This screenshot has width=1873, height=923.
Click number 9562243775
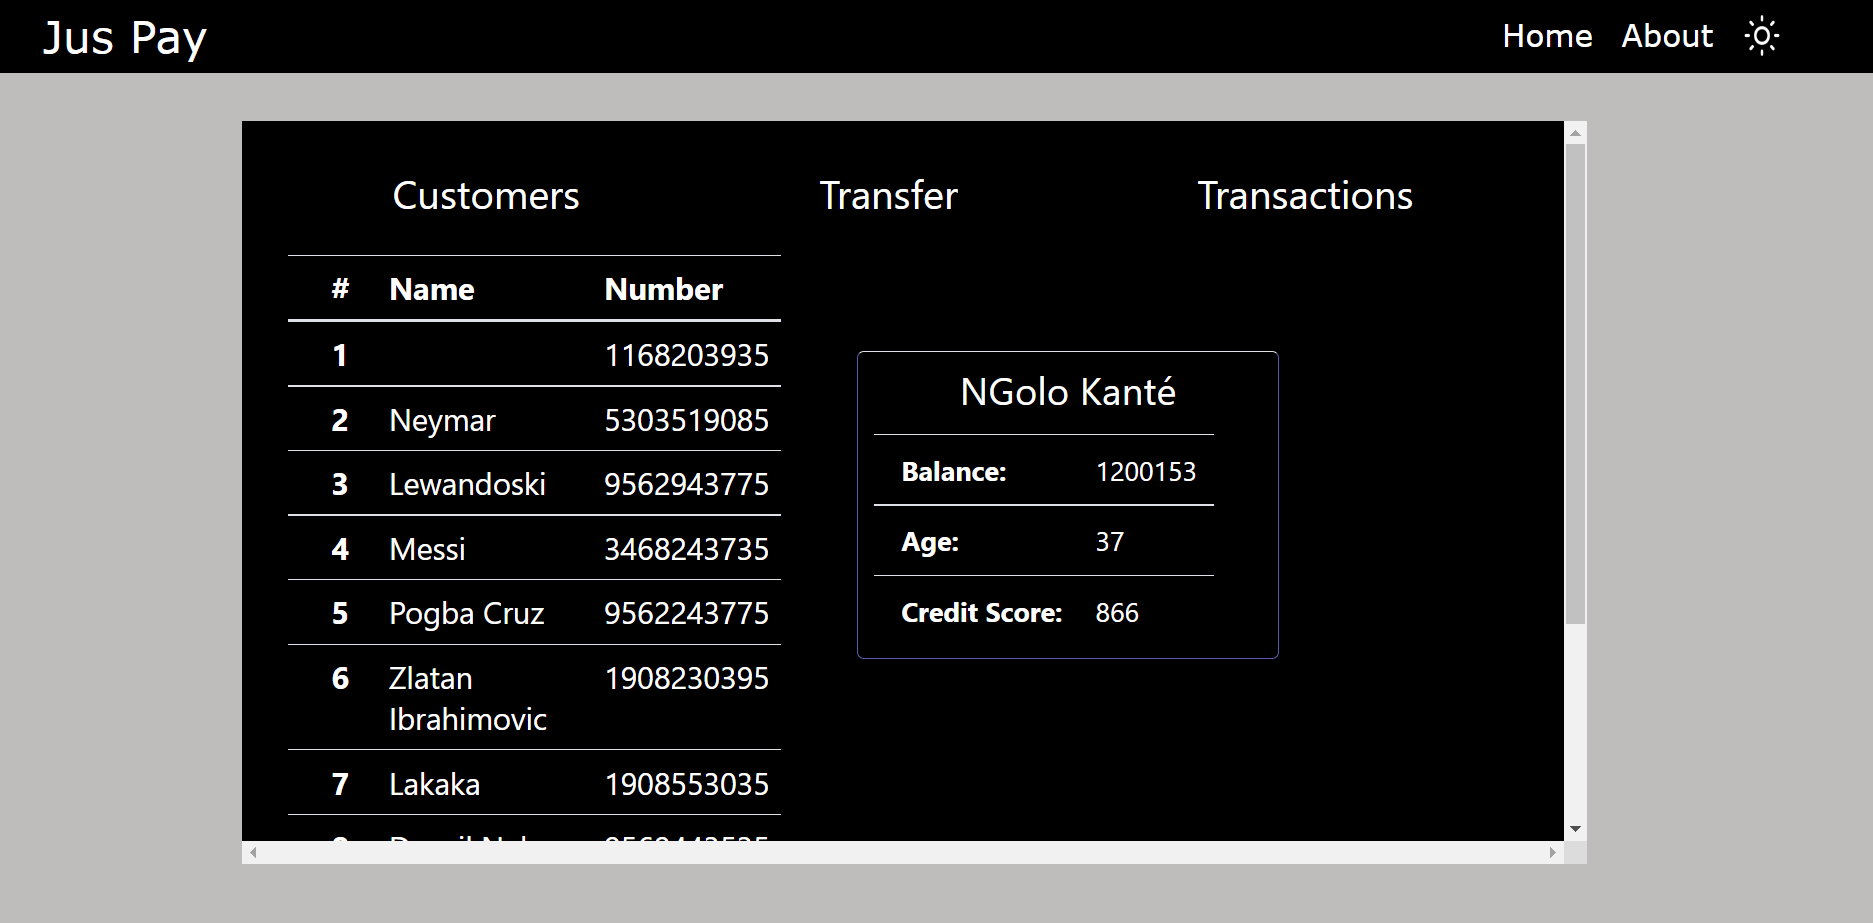click(687, 613)
